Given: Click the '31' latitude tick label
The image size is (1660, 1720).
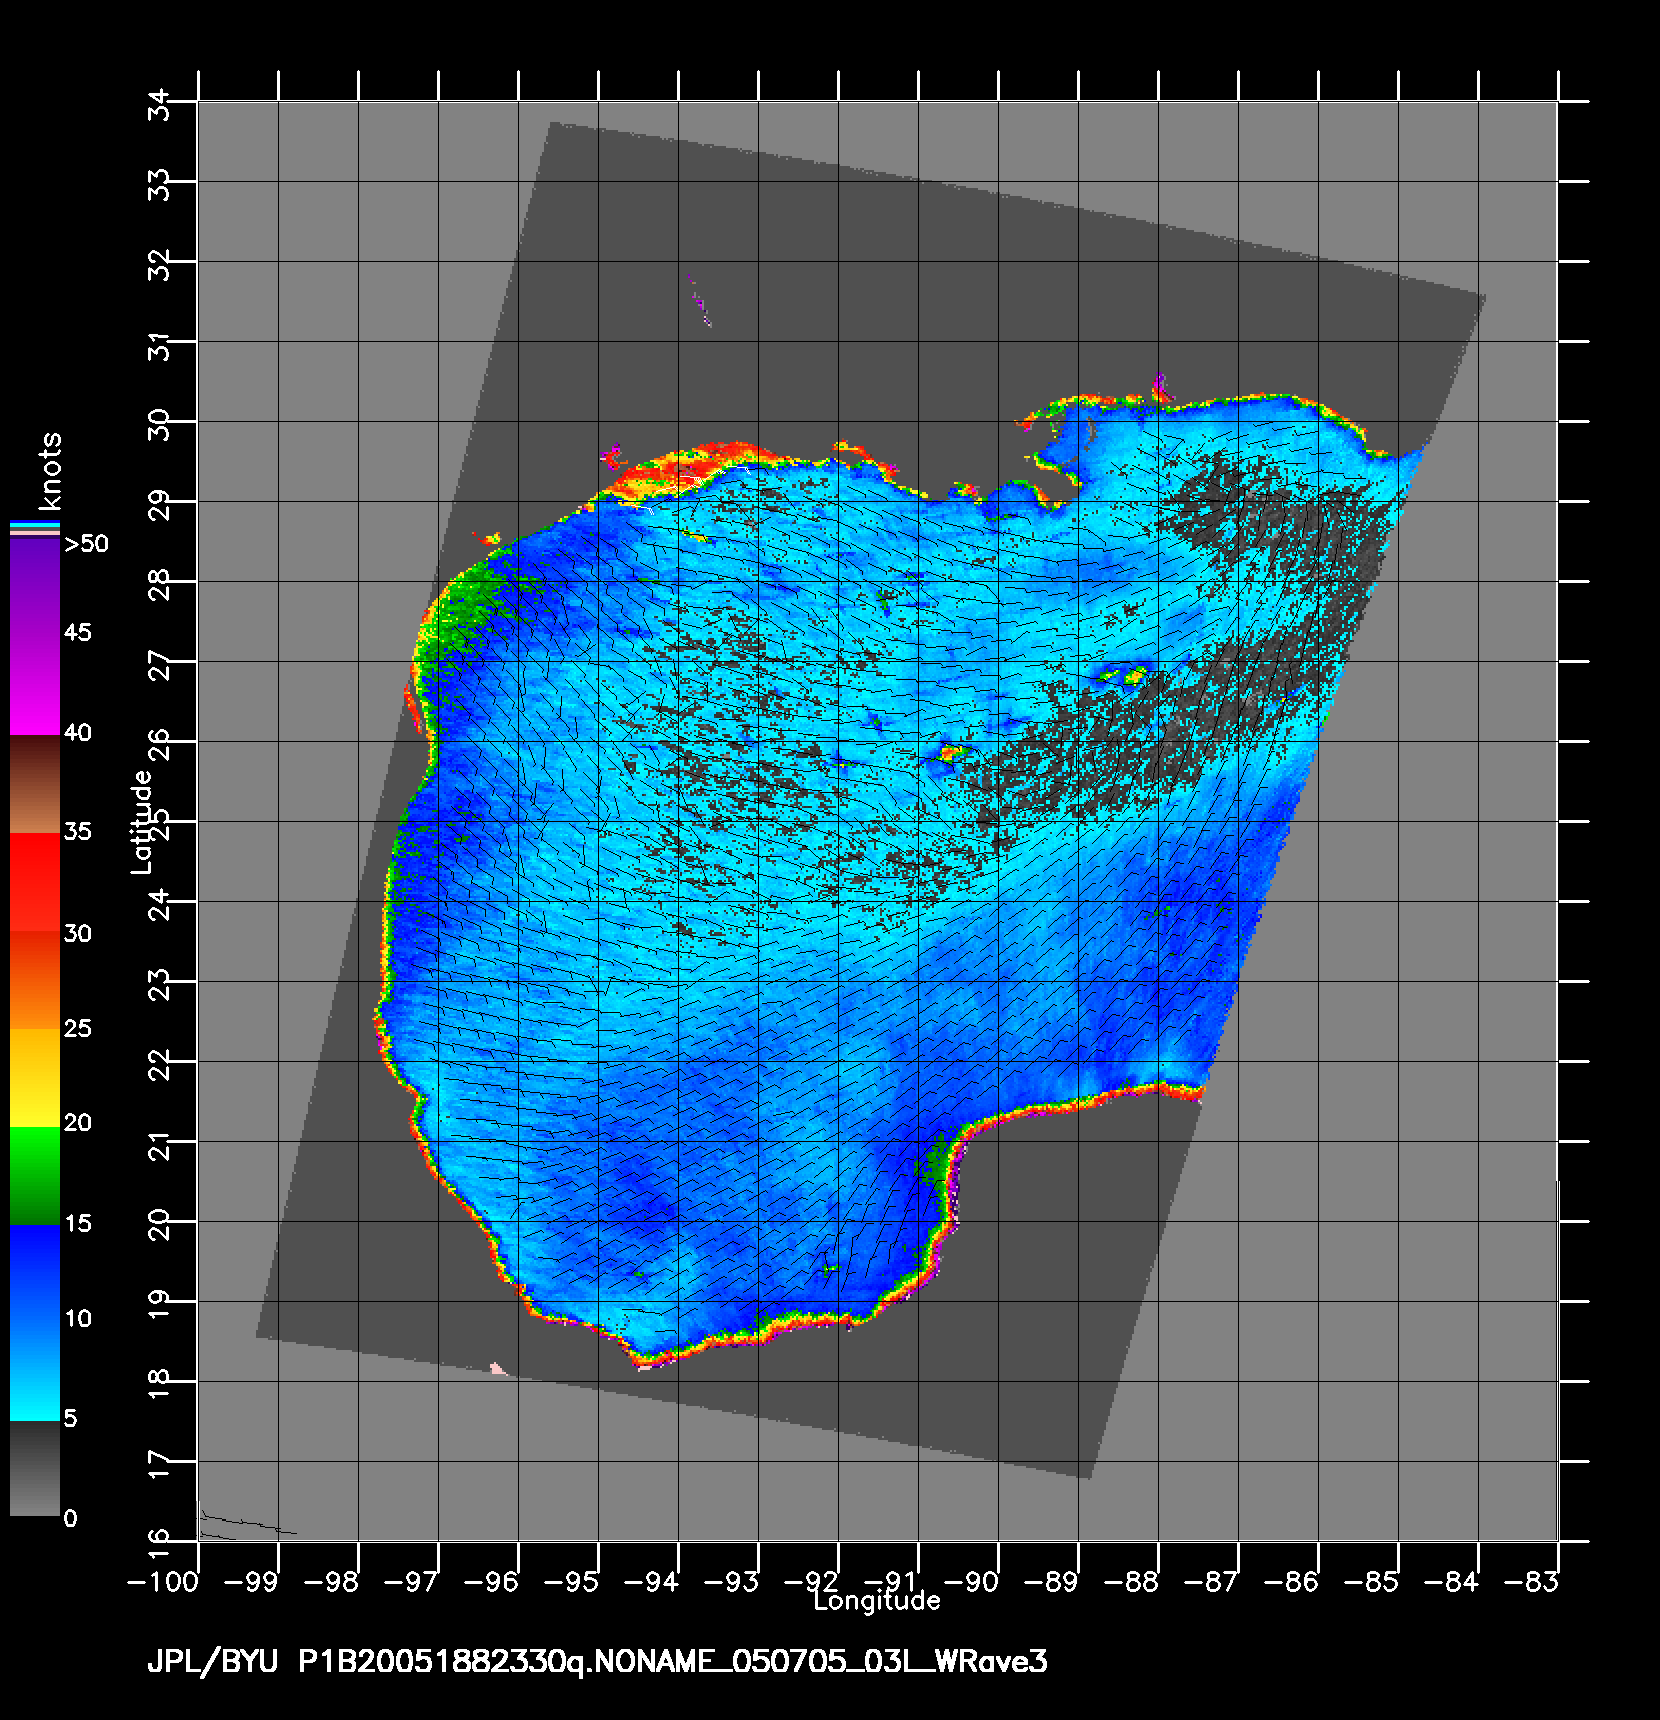Looking at the screenshot, I should (x=159, y=346).
